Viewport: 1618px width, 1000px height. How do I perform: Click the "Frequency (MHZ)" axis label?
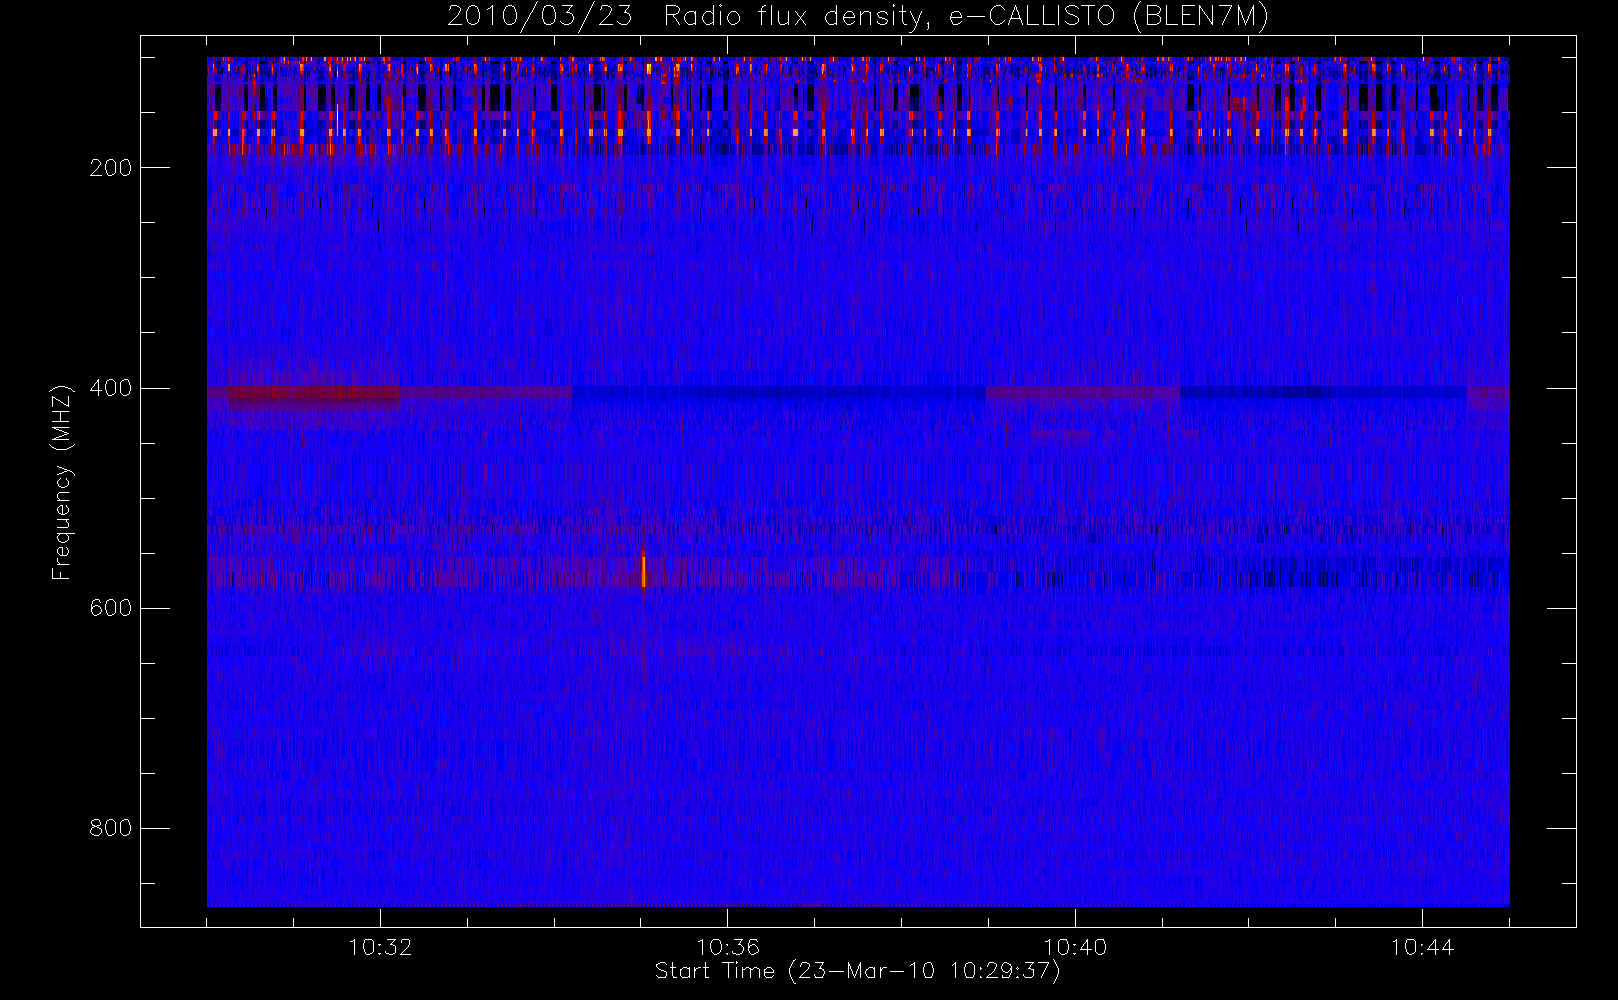point(62,482)
